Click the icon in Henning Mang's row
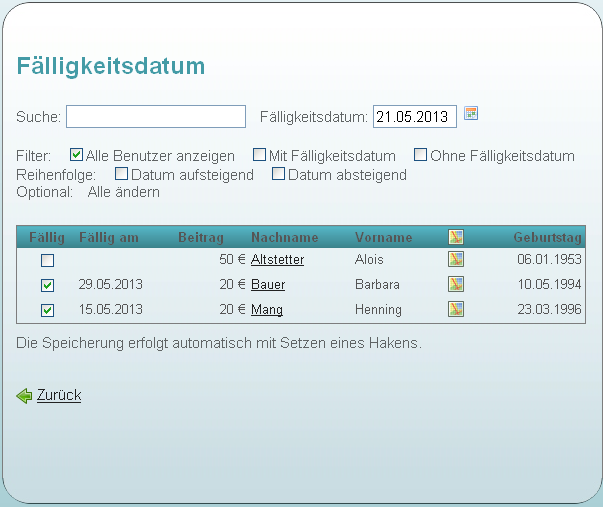This screenshot has height=507, width=603. click(456, 309)
